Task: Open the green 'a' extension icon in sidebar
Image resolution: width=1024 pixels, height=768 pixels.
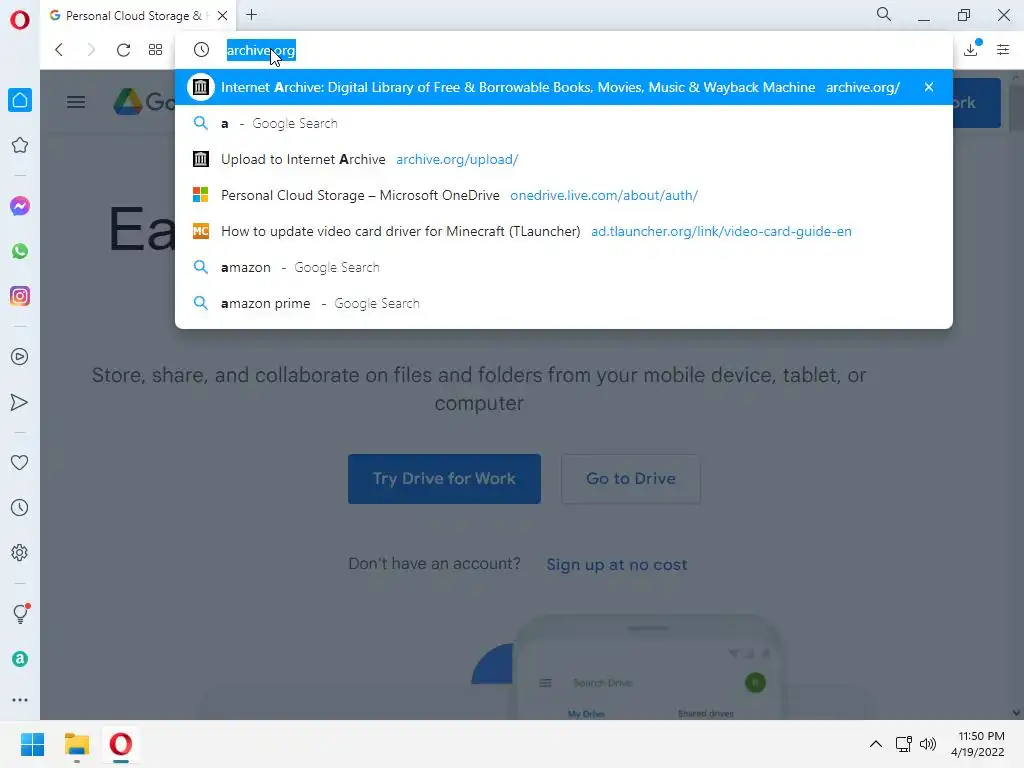Action: [x=20, y=659]
